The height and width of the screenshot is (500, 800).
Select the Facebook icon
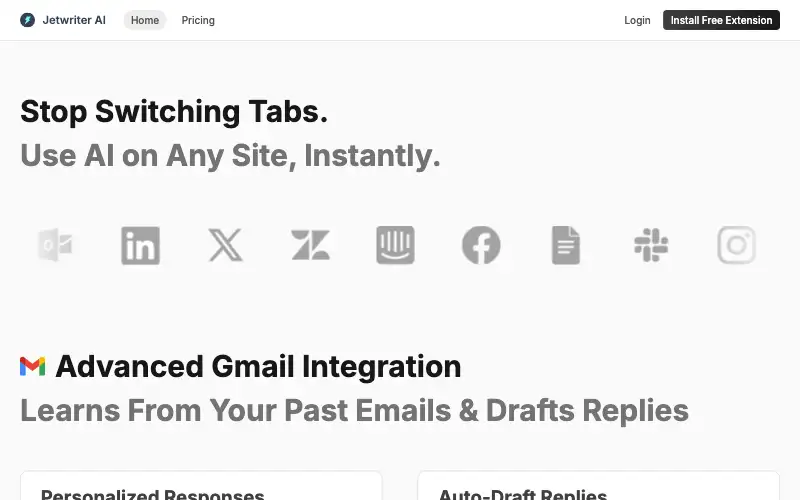[481, 245]
